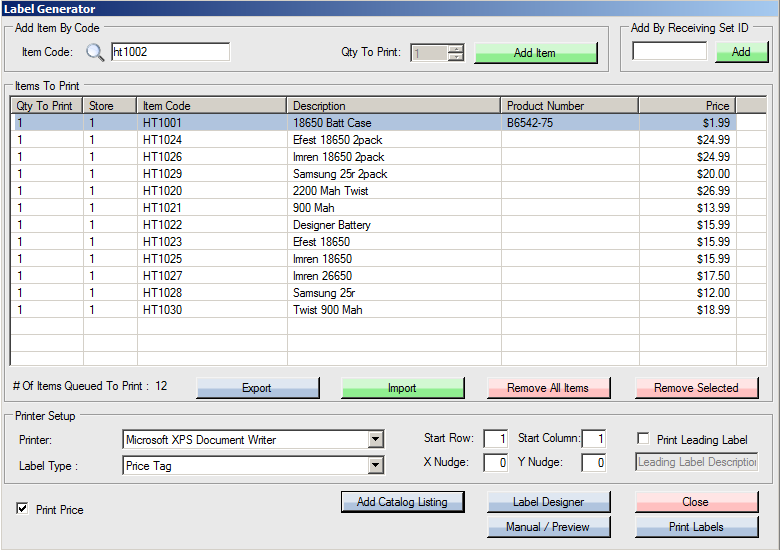Click the Remove Selected button
The height and width of the screenshot is (550, 780).
pyautogui.click(x=696, y=388)
